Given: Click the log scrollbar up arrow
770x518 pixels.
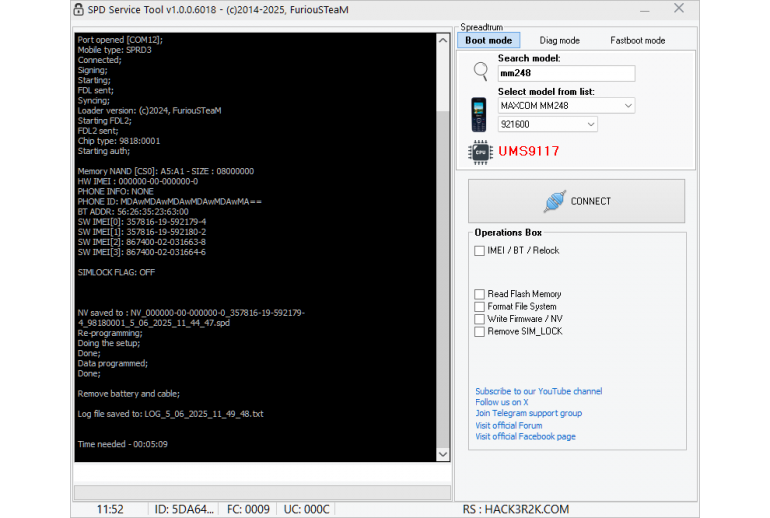Looking at the screenshot, I should coord(443,40).
